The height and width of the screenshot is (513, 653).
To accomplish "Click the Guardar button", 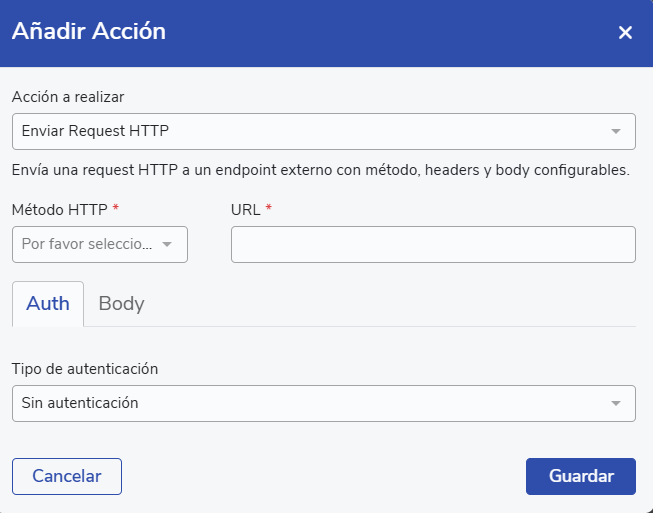I will point(580,476).
